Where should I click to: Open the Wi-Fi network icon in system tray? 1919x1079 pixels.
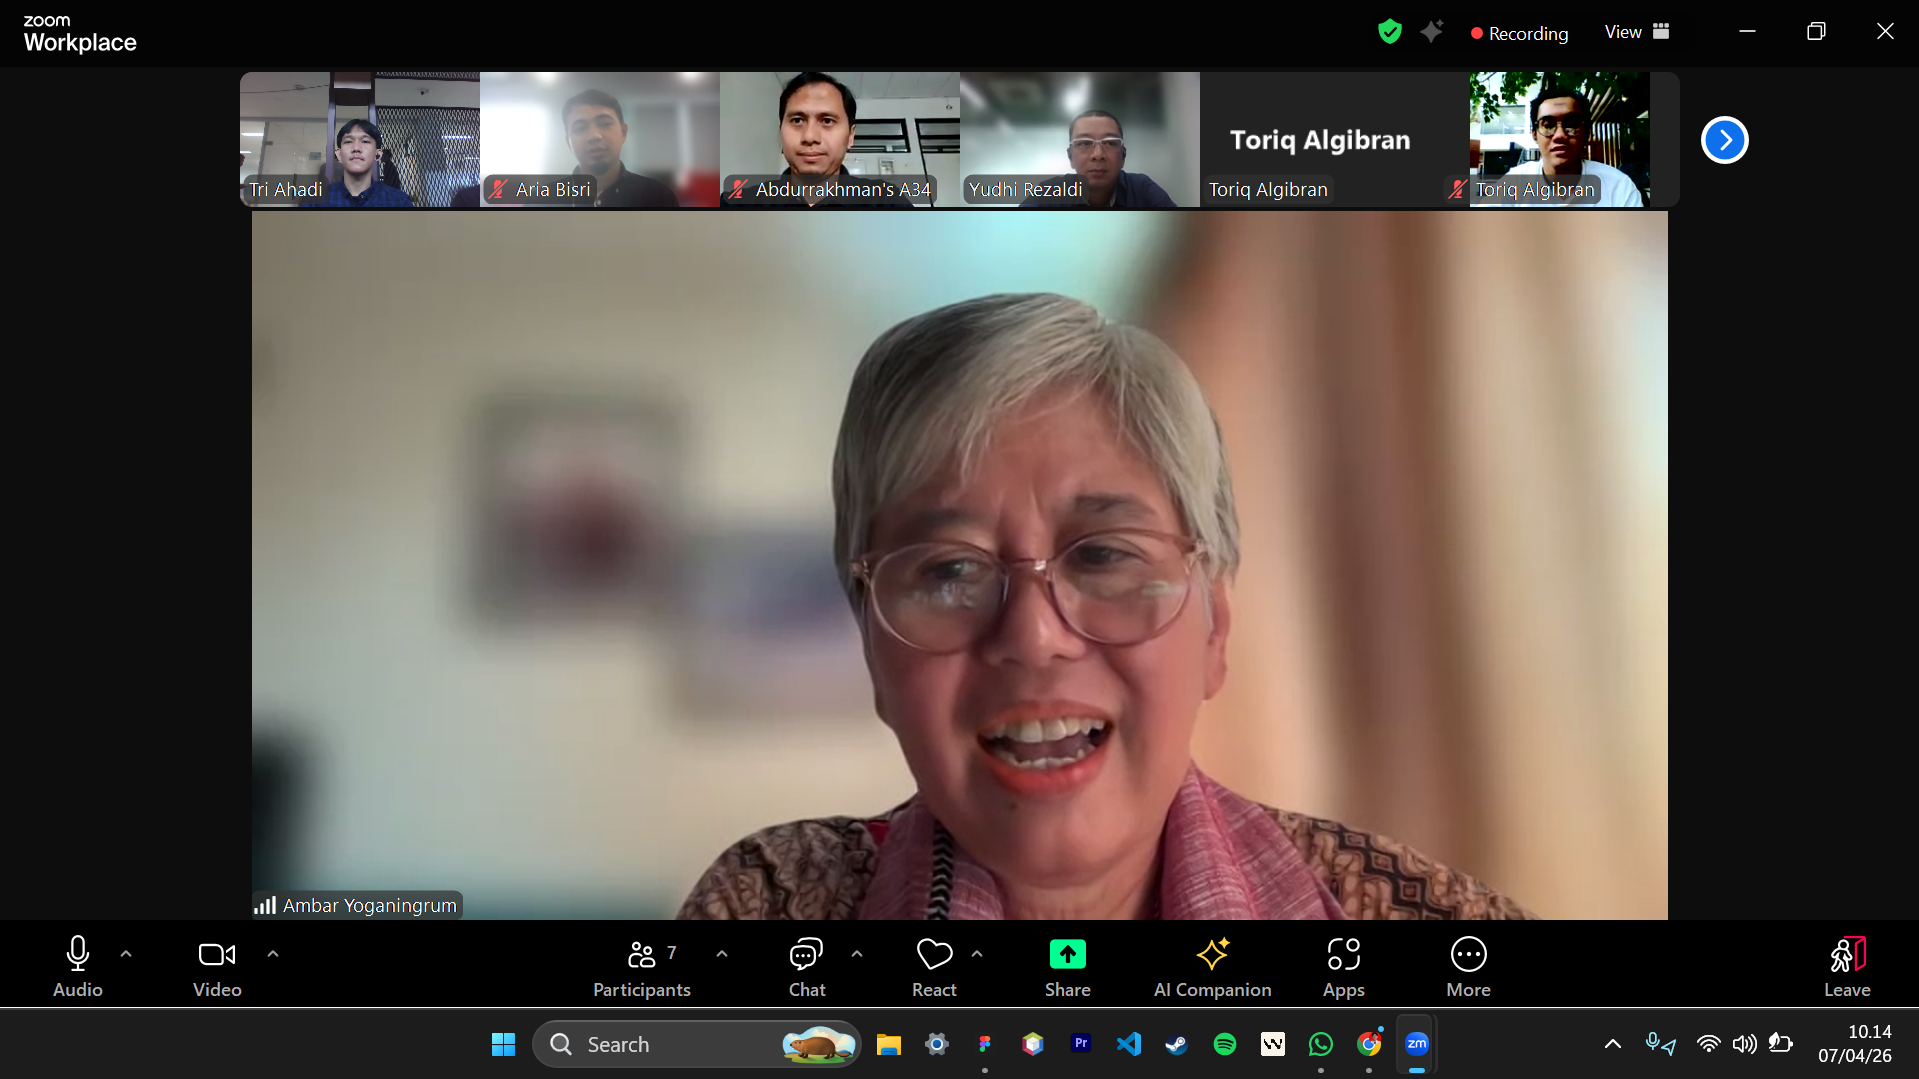1708,1044
